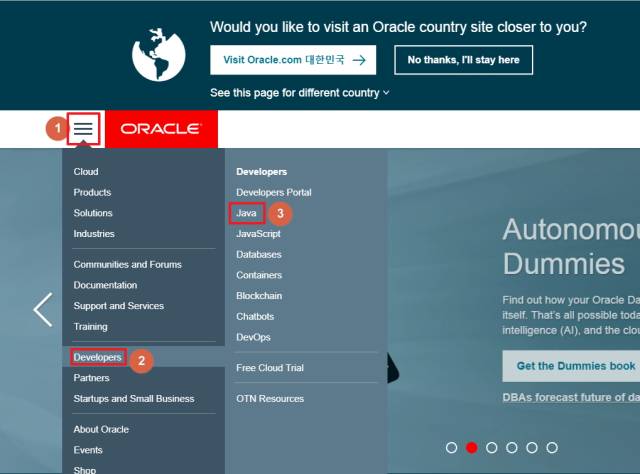This screenshot has width=640, height=474.
Task: Click Visit Oracle.com 대한민국 button
Action: click(x=293, y=60)
